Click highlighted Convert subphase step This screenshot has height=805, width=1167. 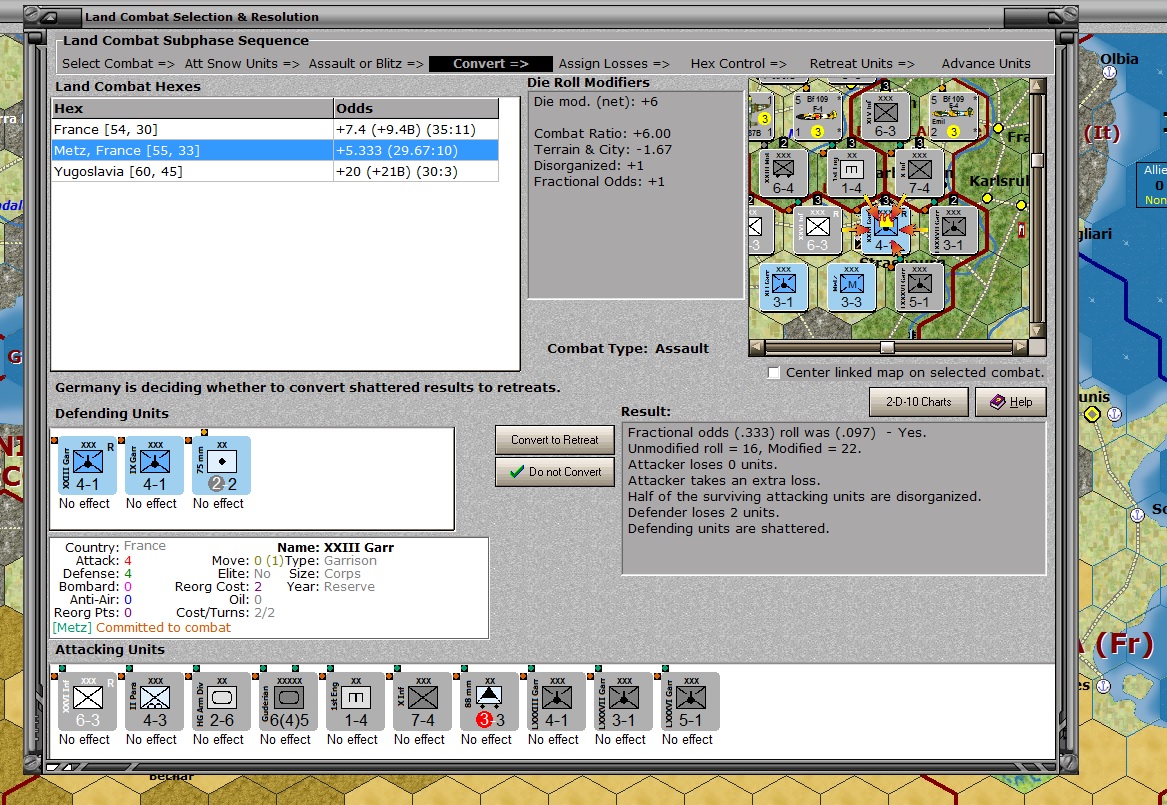(490, 64)
